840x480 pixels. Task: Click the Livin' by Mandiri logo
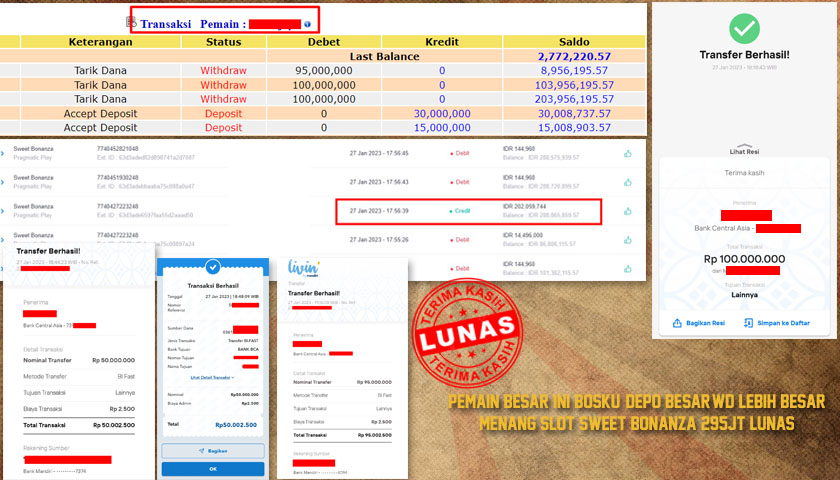click(305, 269)
